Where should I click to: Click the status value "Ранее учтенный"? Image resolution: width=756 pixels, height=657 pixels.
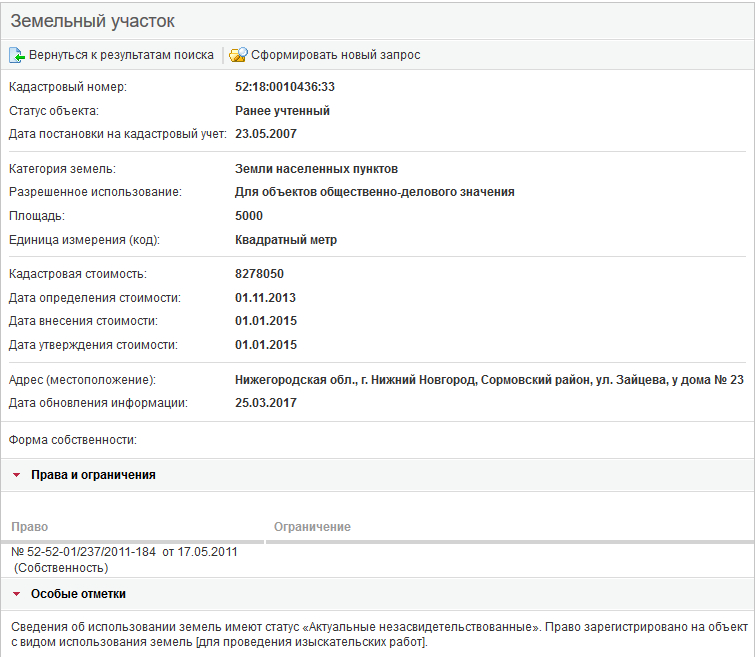click(282, 111)
